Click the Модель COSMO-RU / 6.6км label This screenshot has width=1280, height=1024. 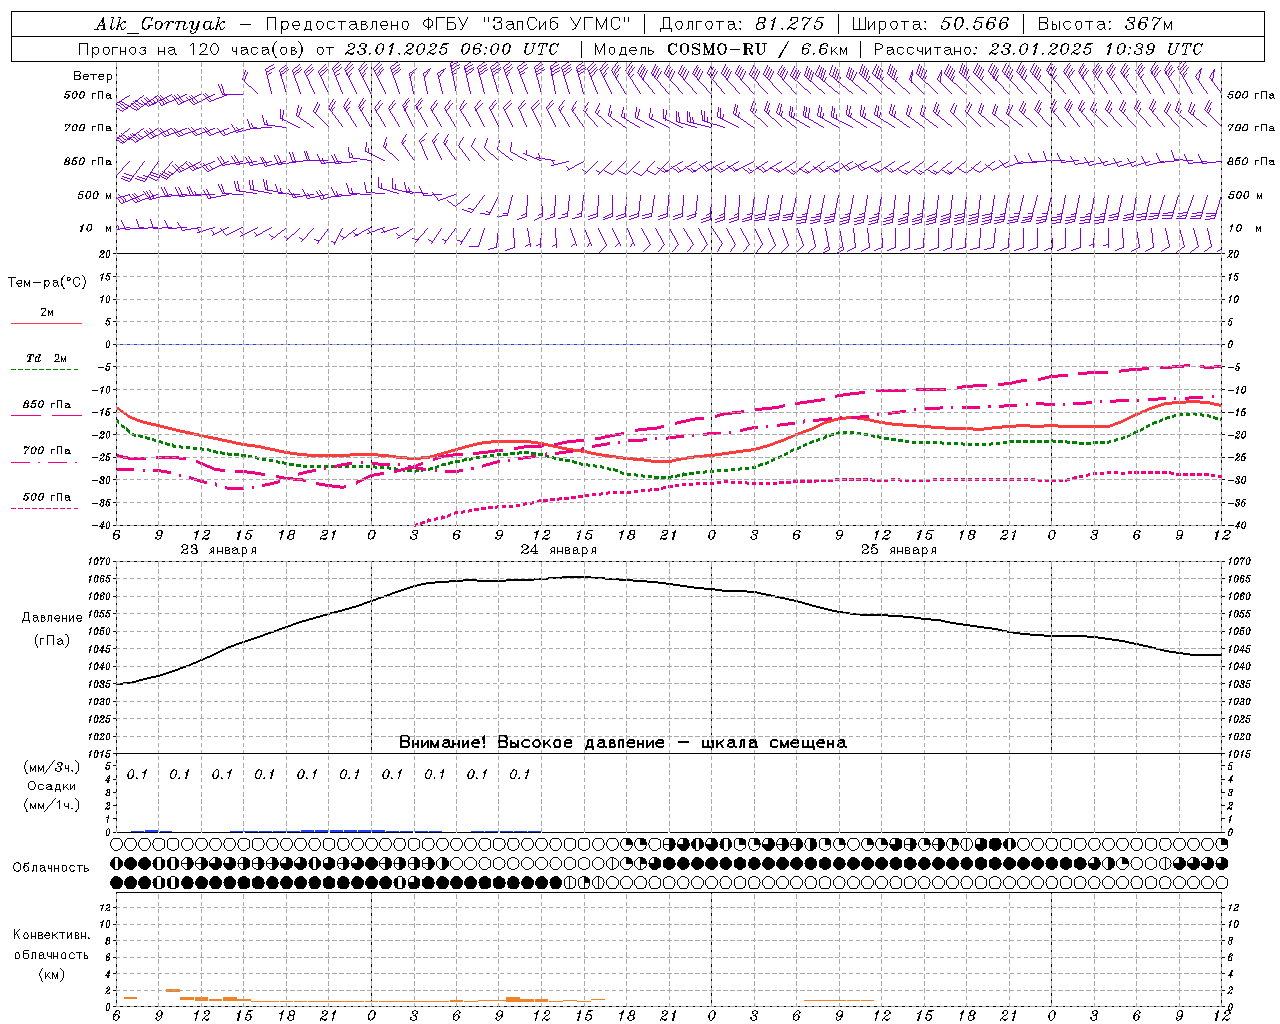721,49
